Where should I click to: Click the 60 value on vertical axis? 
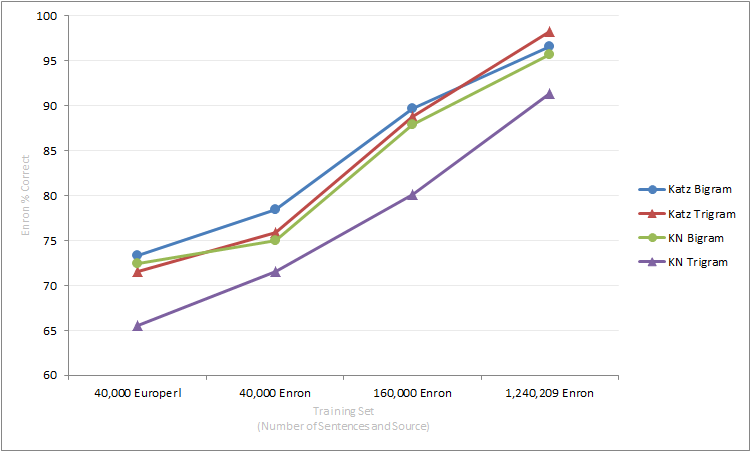click(x=50, y=376)
